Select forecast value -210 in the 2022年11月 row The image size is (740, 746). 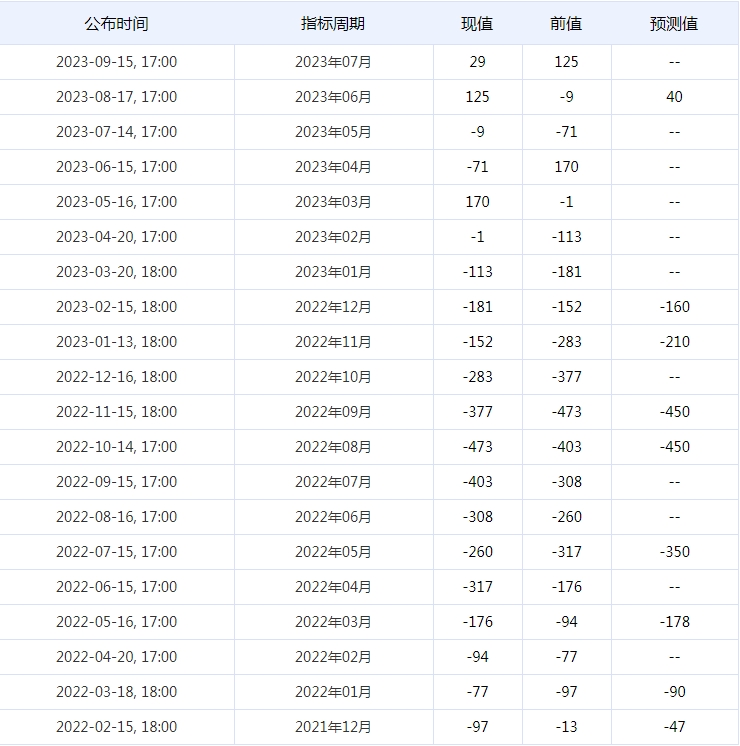[674, 342]
